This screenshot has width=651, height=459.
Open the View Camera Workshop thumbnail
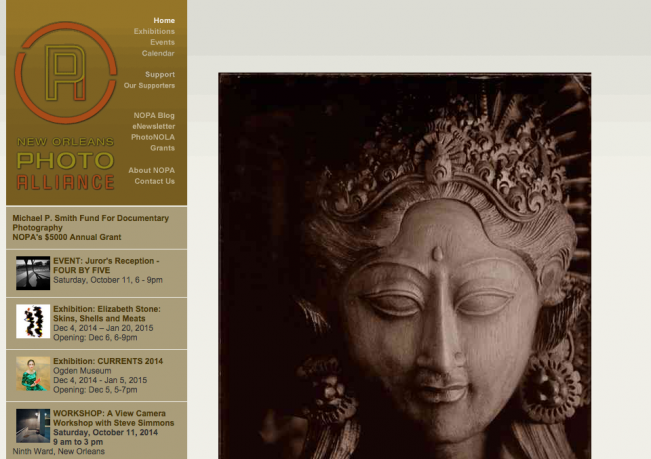coord(32,426)
